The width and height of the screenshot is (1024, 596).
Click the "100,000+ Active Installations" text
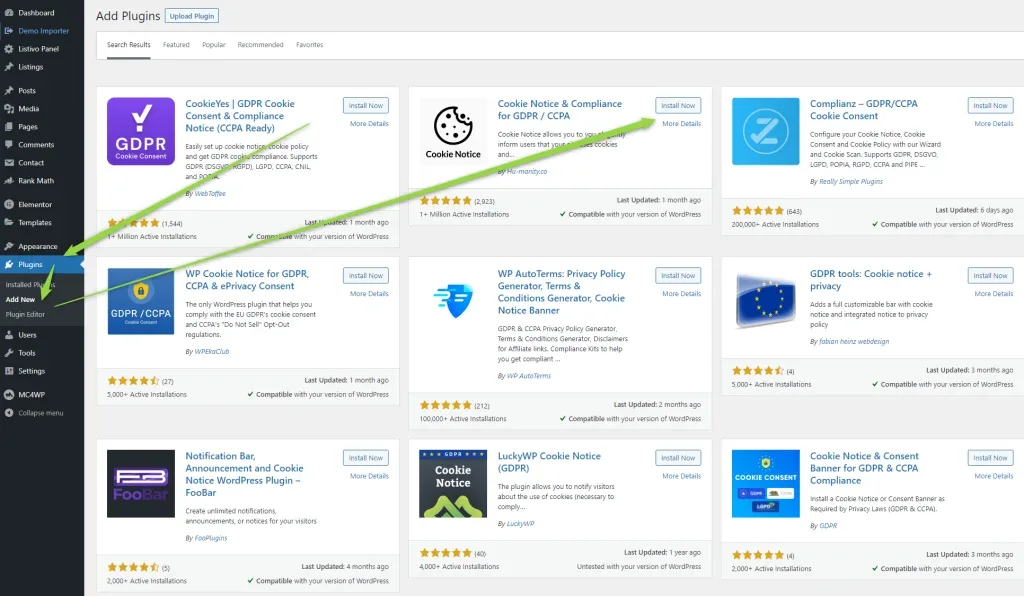point(463,419)
